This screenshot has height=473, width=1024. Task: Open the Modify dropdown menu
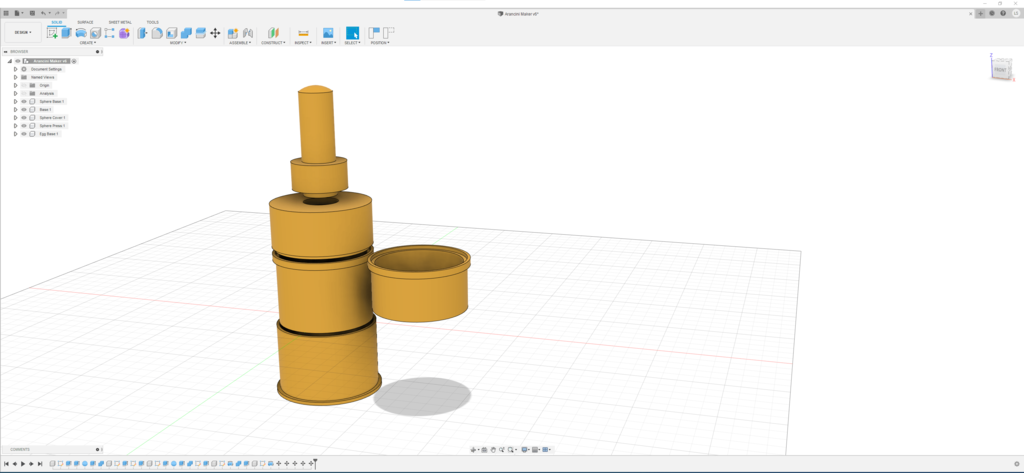pos(178,42)
